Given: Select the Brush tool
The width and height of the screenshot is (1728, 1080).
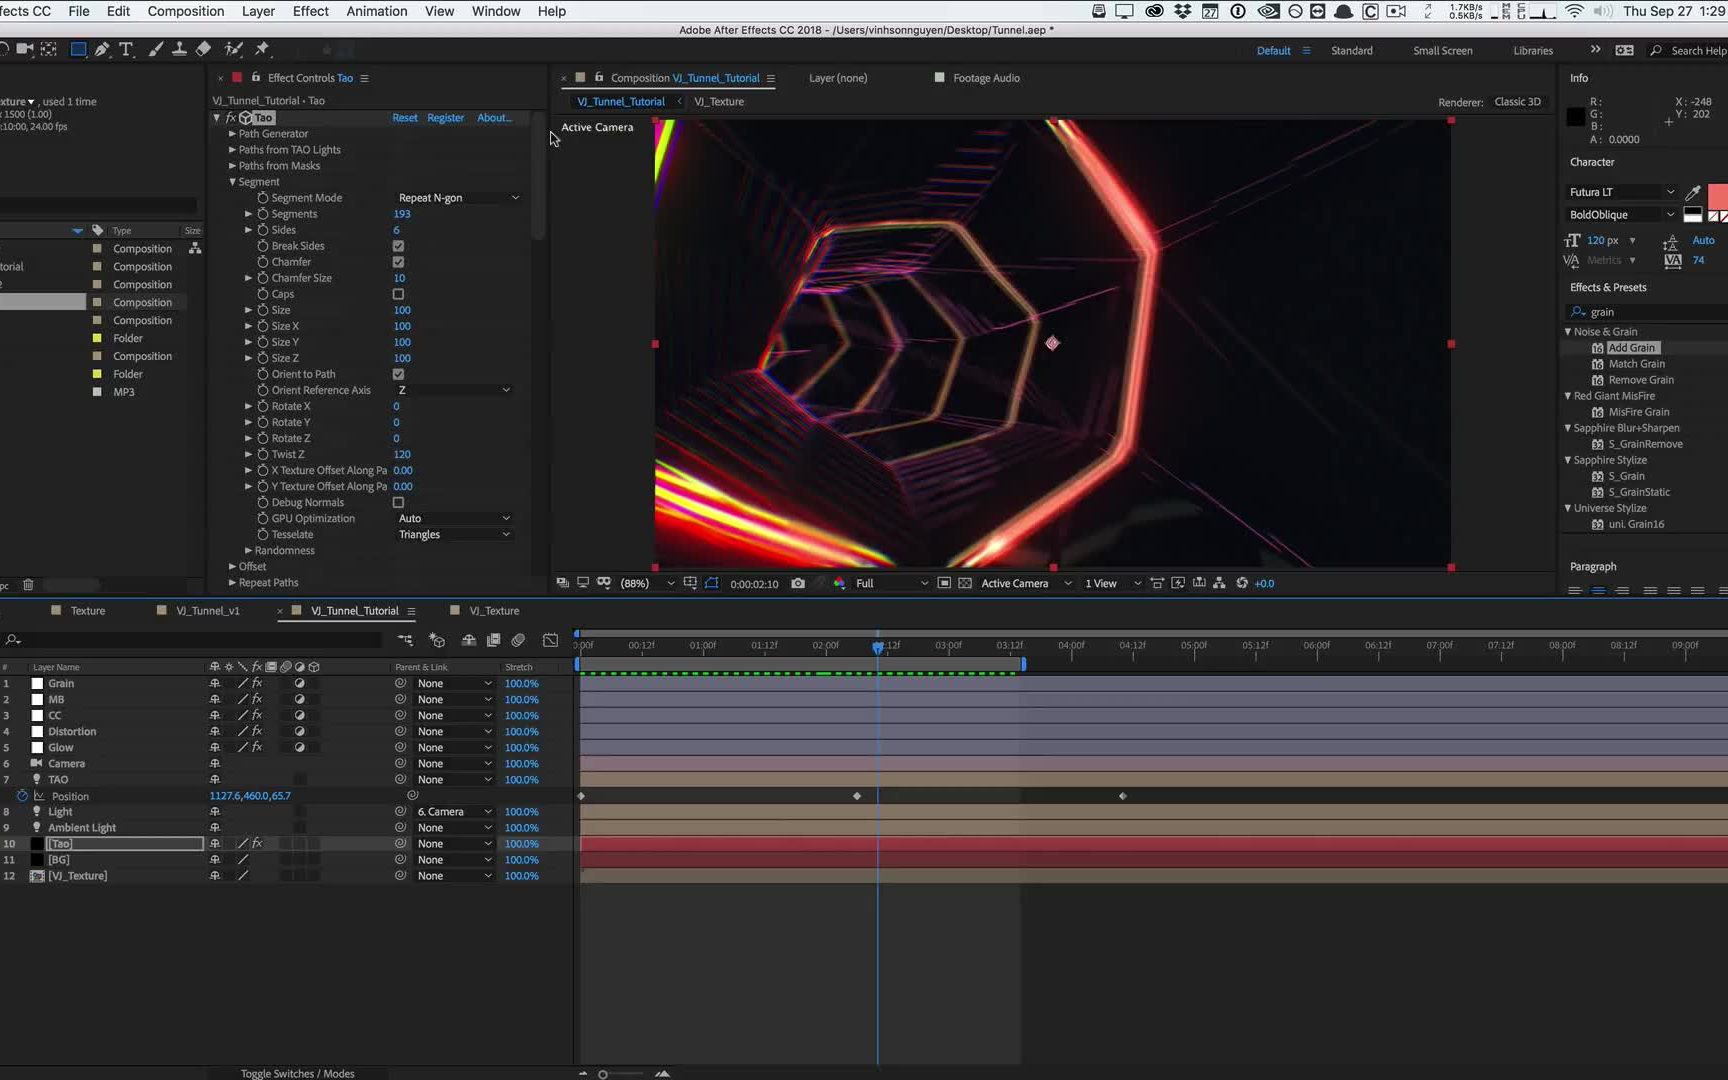Looking at the screenshot, I should [x=155, y=49].
